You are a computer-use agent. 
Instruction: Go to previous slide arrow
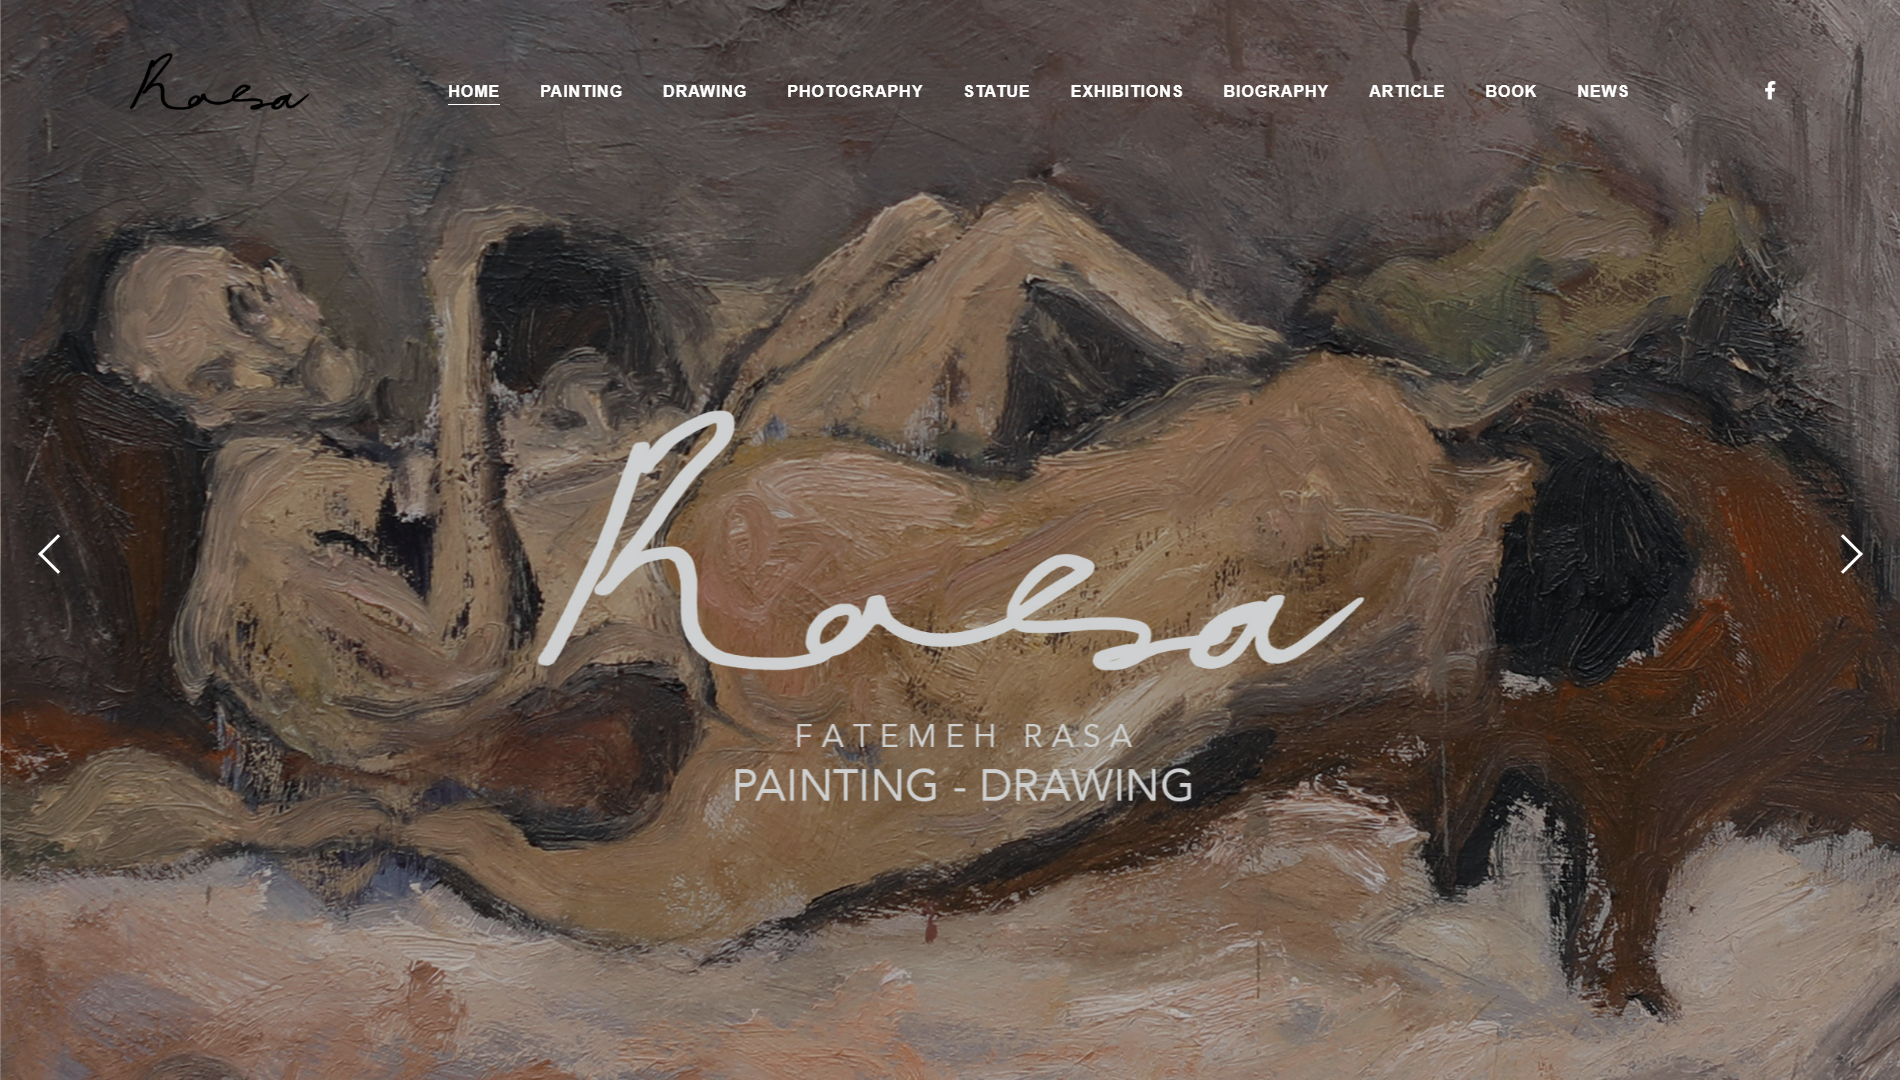coord(49,554)
